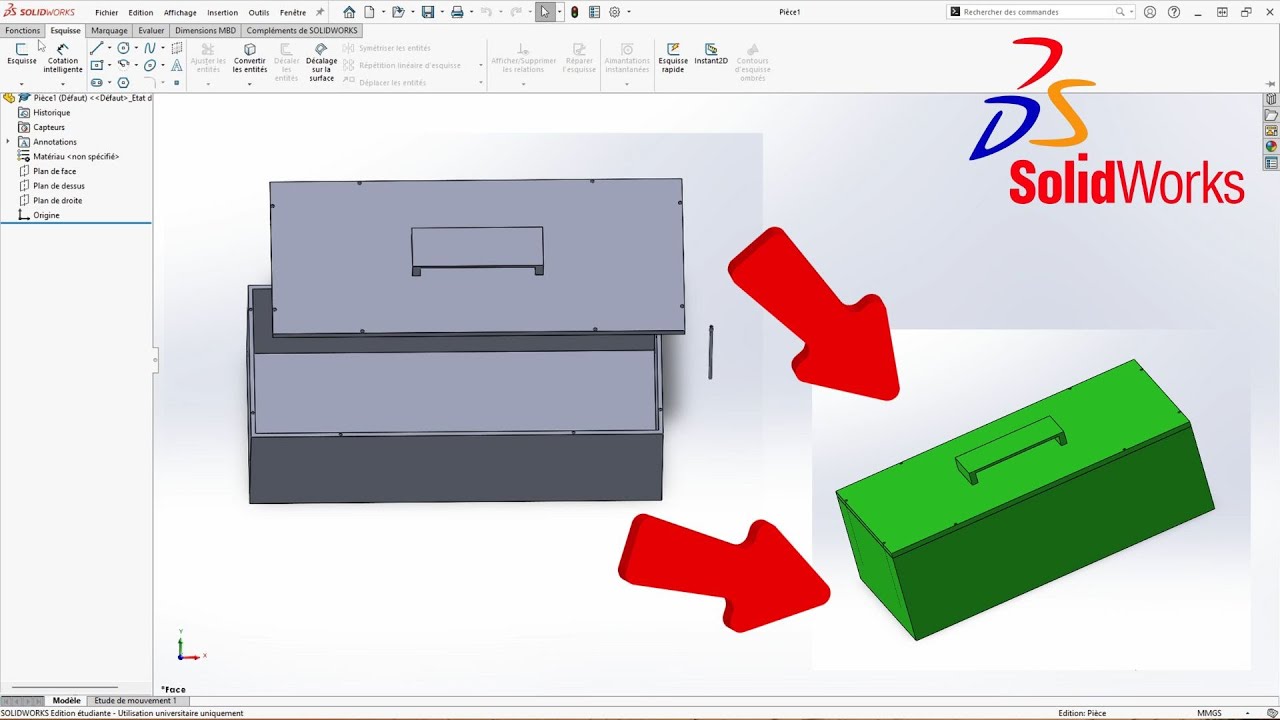This screenshot has height=720, width=1280.
Task: Select the Spline sketch tool
Action: [x=149, y=48]
